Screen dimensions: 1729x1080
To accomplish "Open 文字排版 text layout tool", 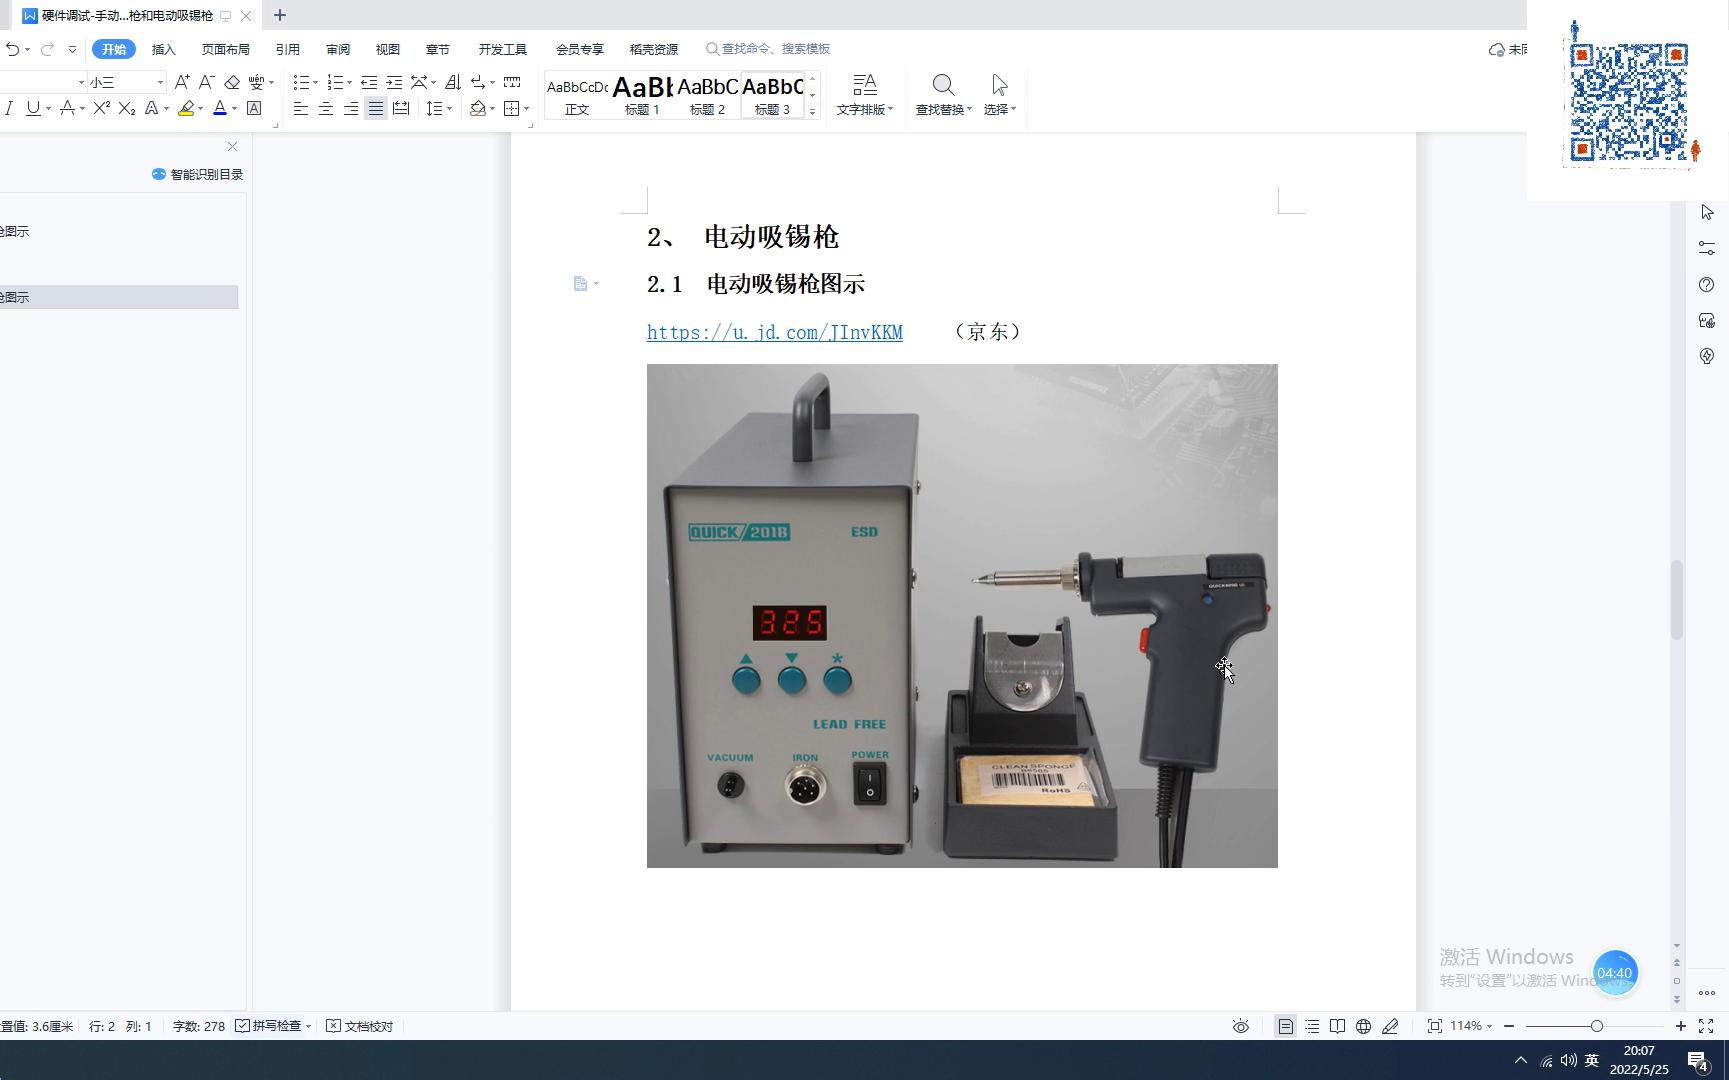I will point(865,96).
